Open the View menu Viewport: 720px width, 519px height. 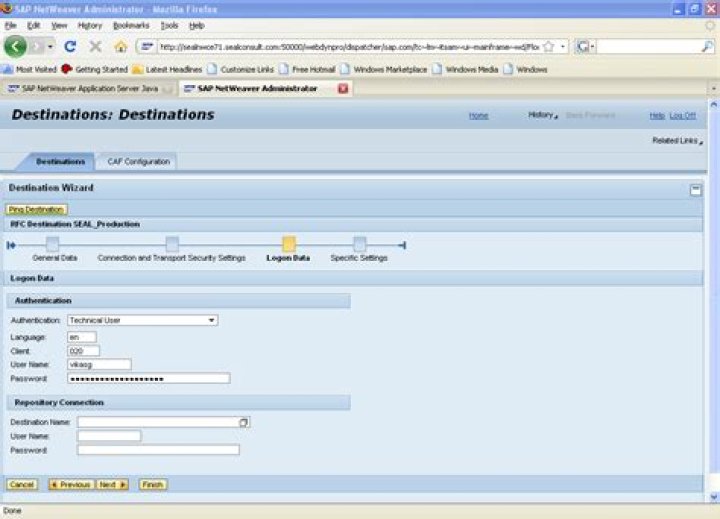point(59,25)
